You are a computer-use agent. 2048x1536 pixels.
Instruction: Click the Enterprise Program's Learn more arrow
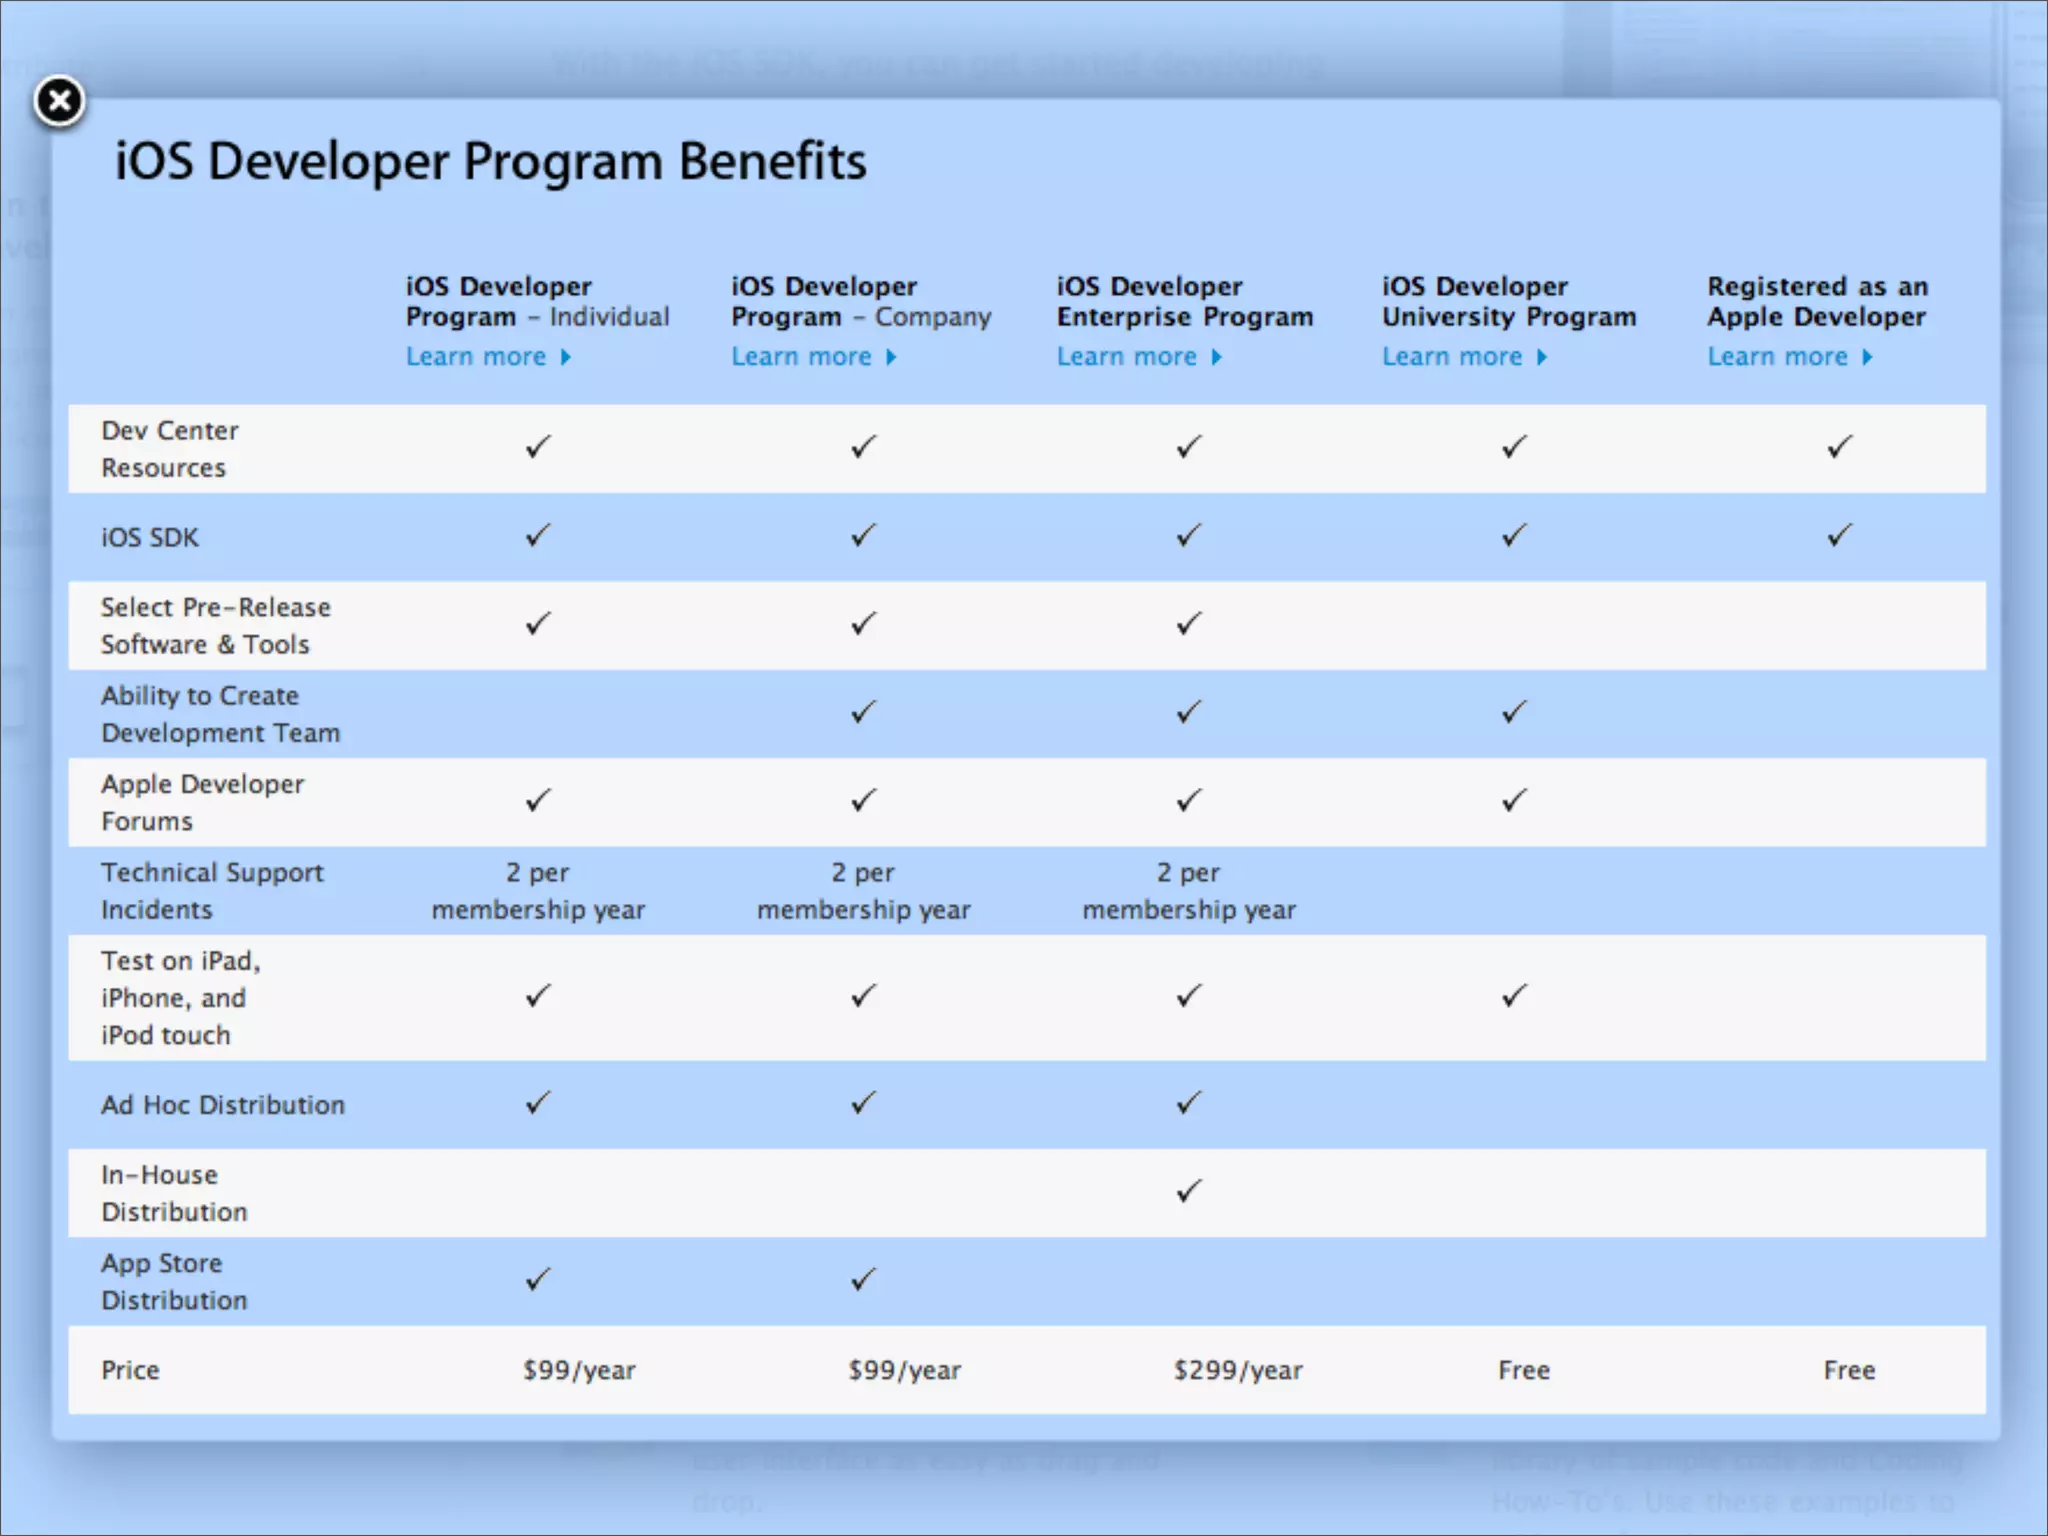[1217, 357]
